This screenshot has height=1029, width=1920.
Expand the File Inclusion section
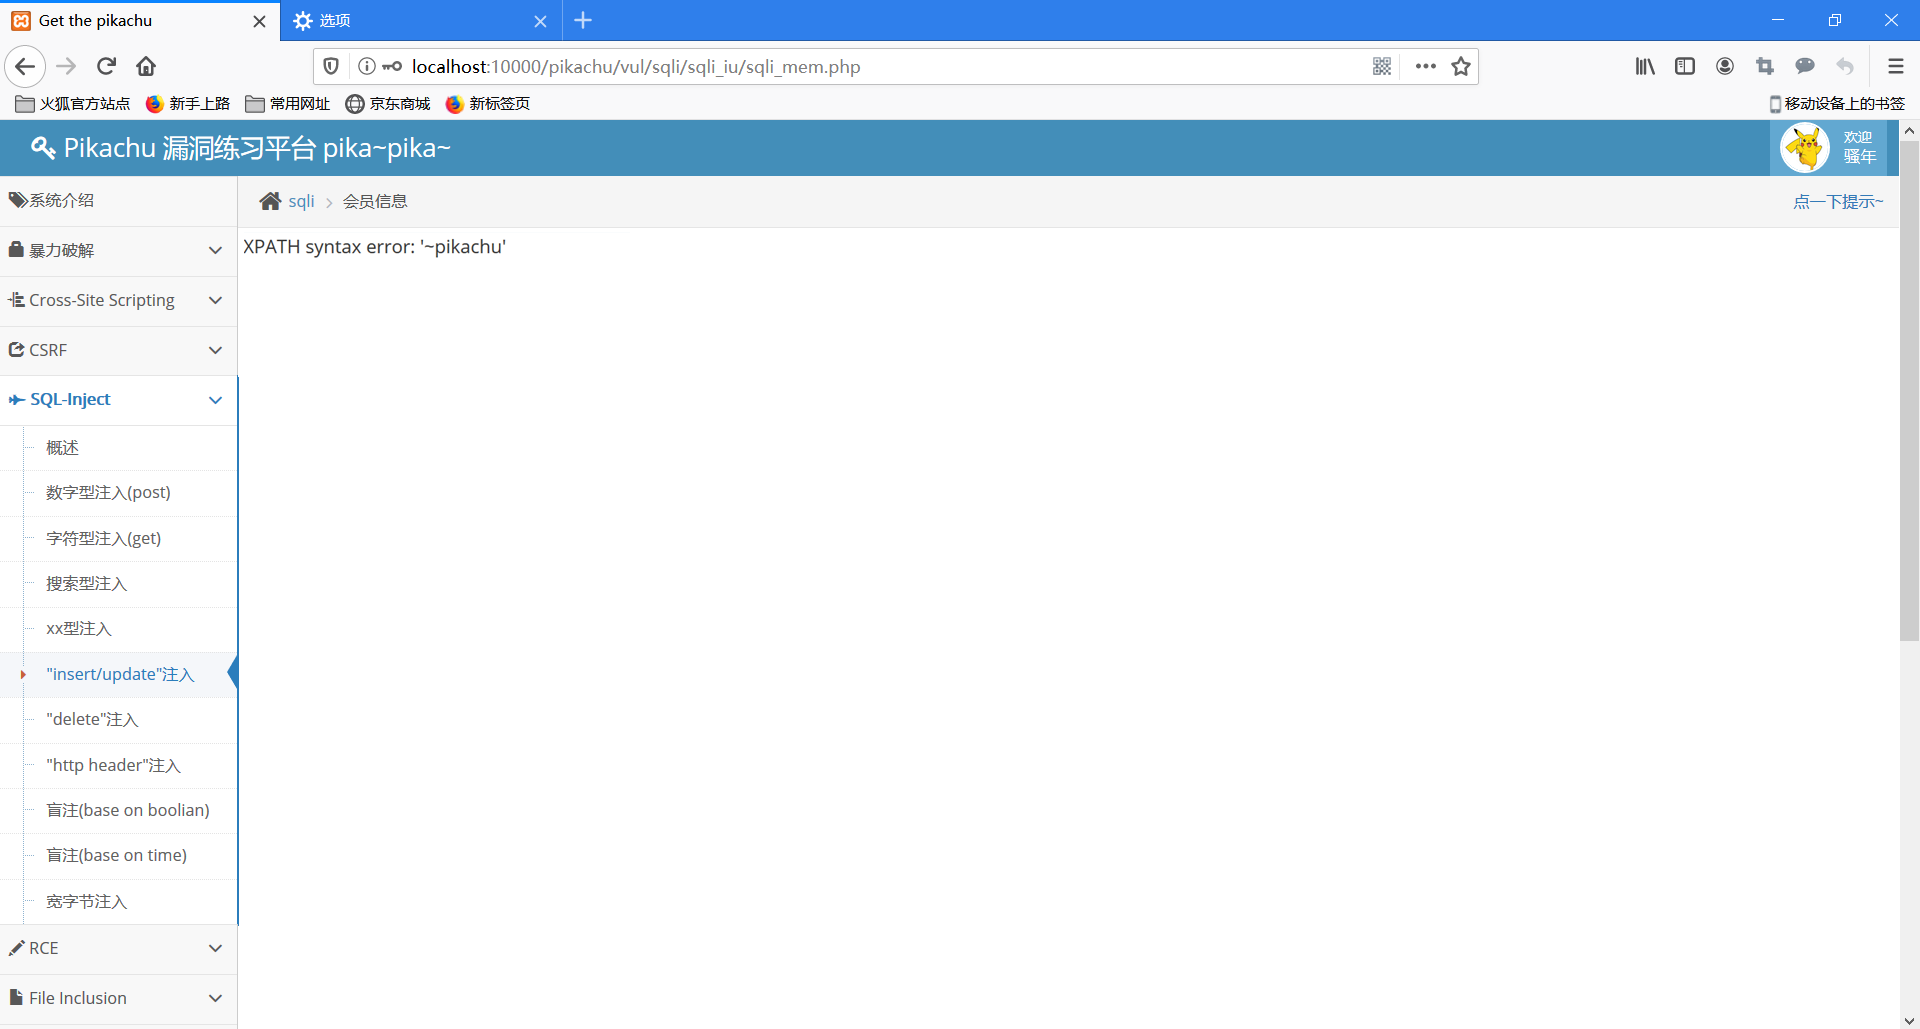coord(118,998)
